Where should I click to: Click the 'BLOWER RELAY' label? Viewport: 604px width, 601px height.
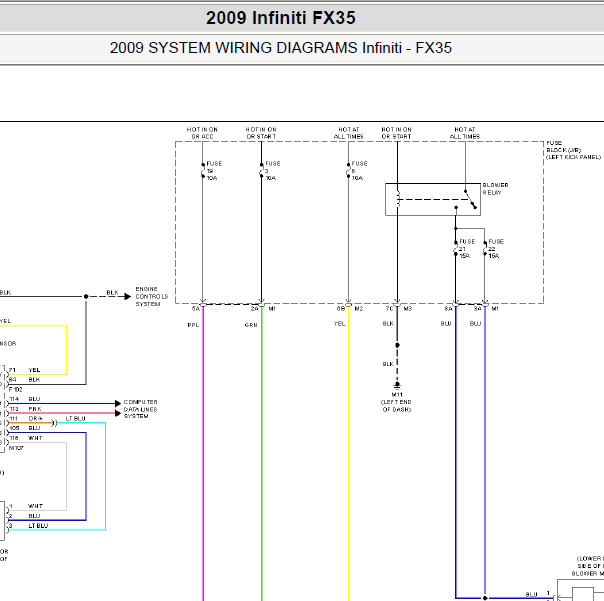[x=495, y=189]
